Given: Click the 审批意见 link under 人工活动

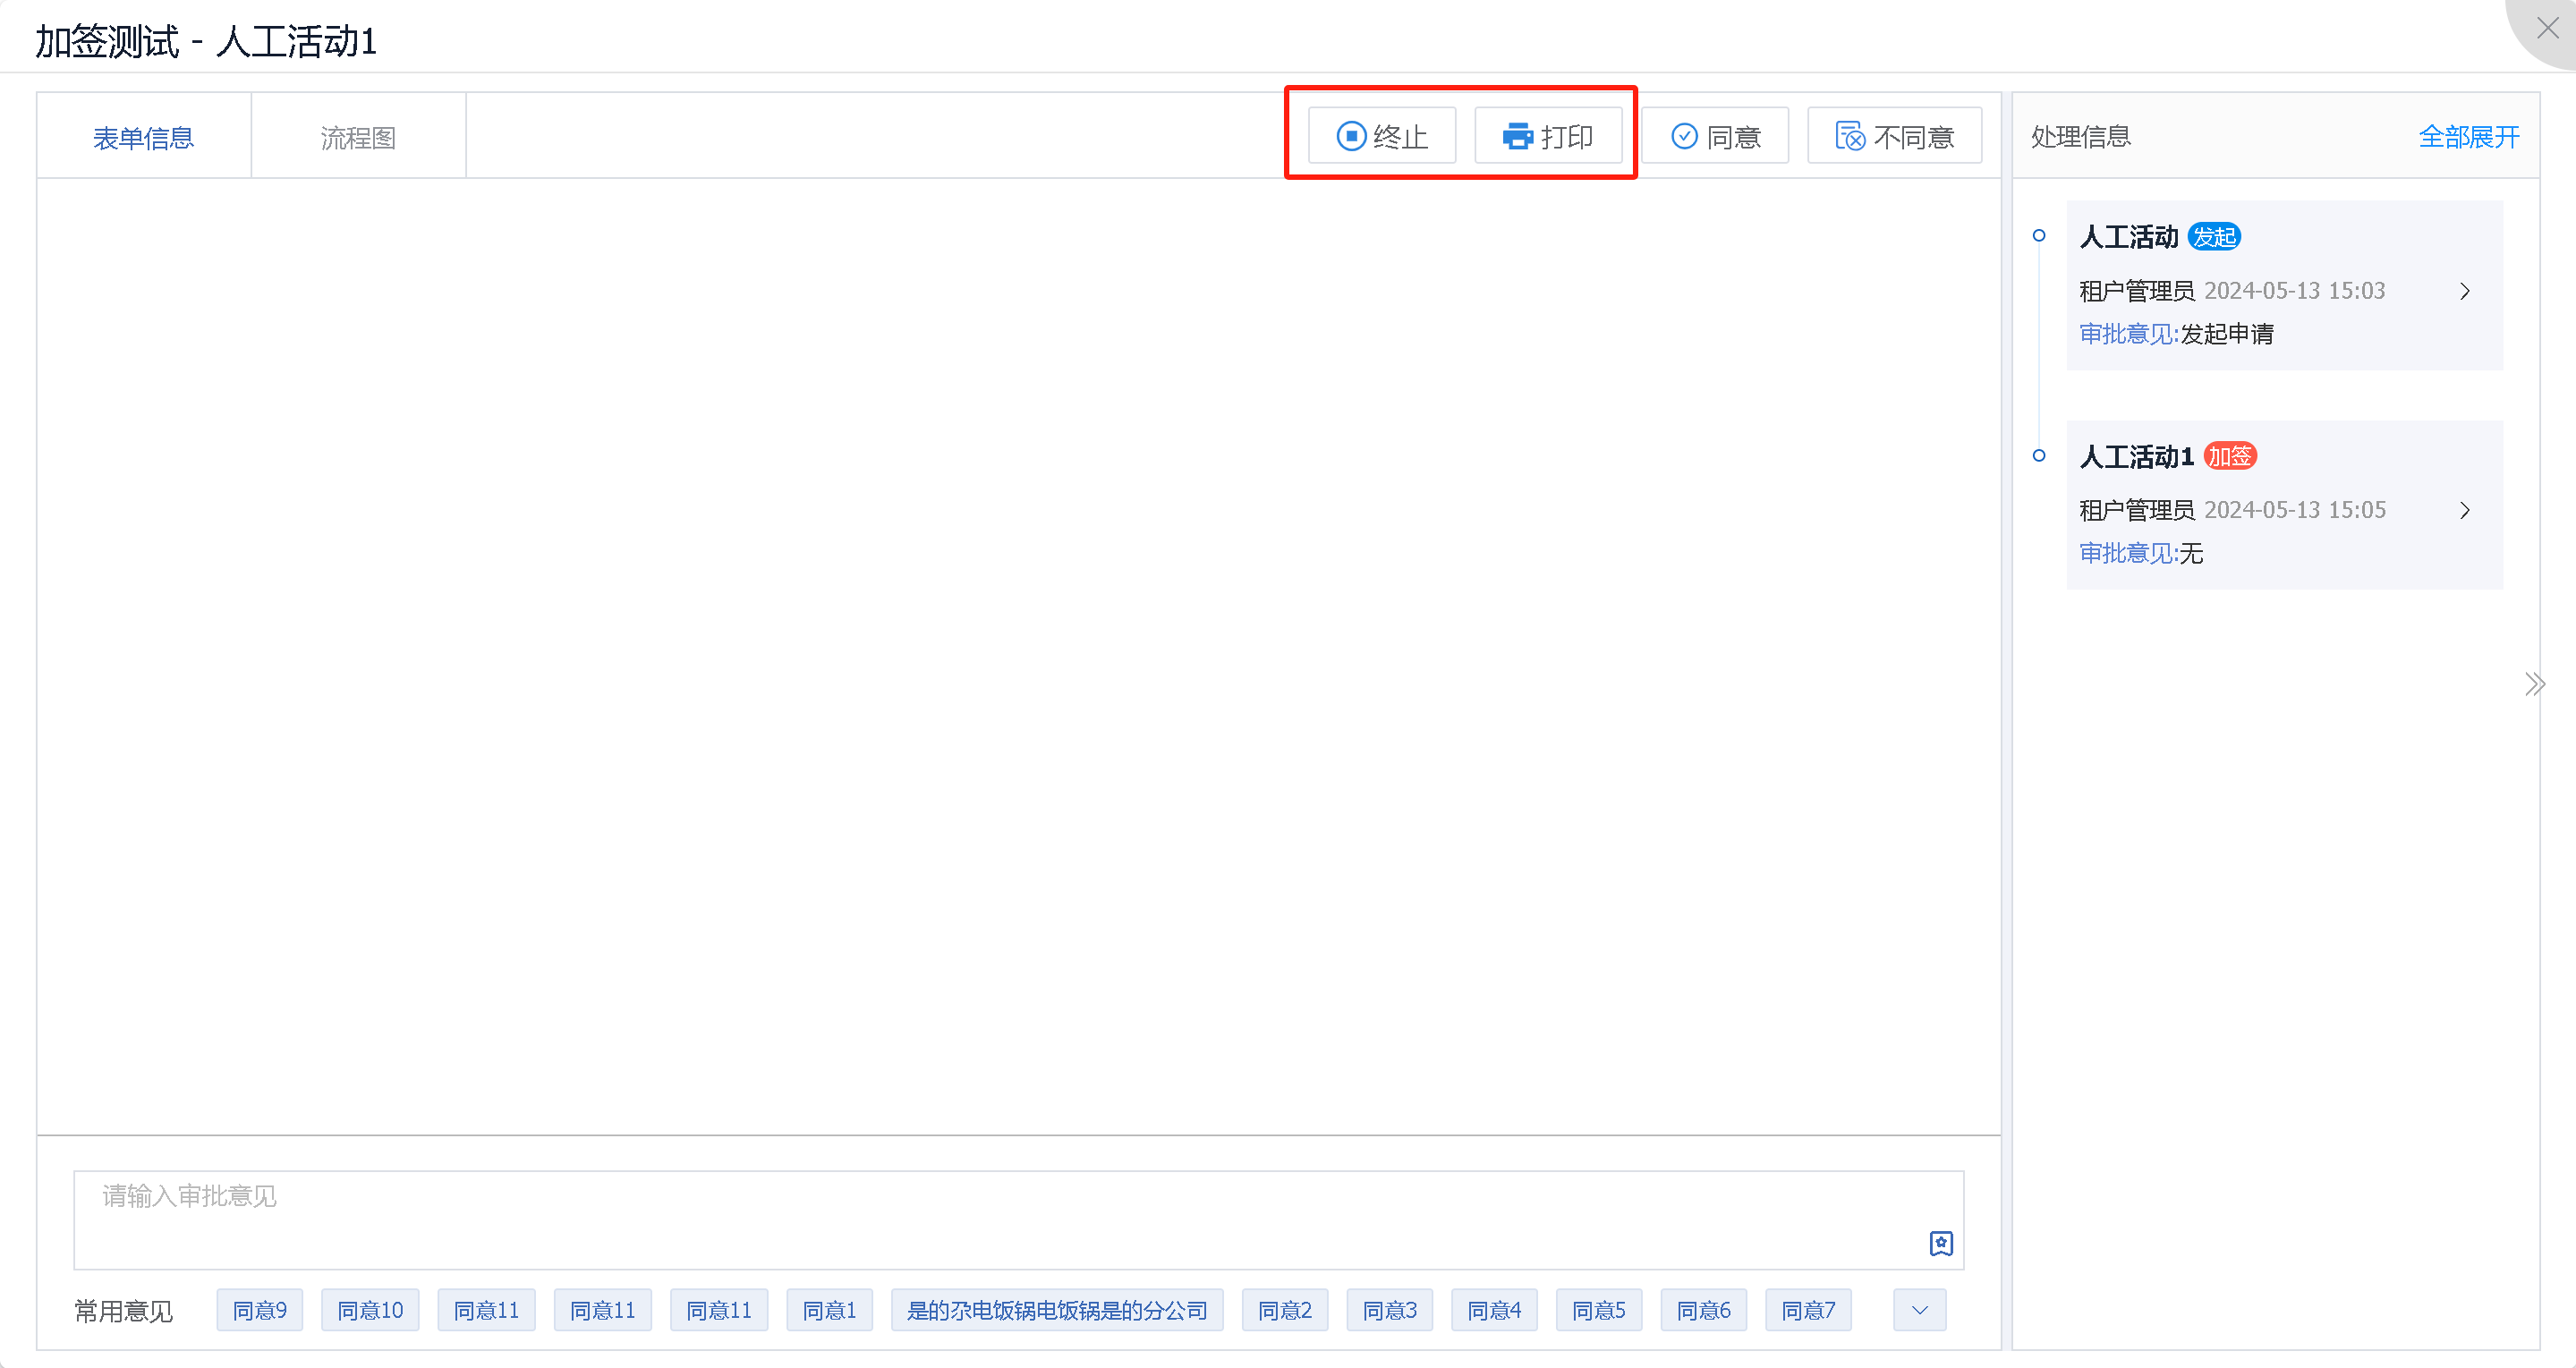Looking at the screenshot, I should click(x=2128, y=334).
